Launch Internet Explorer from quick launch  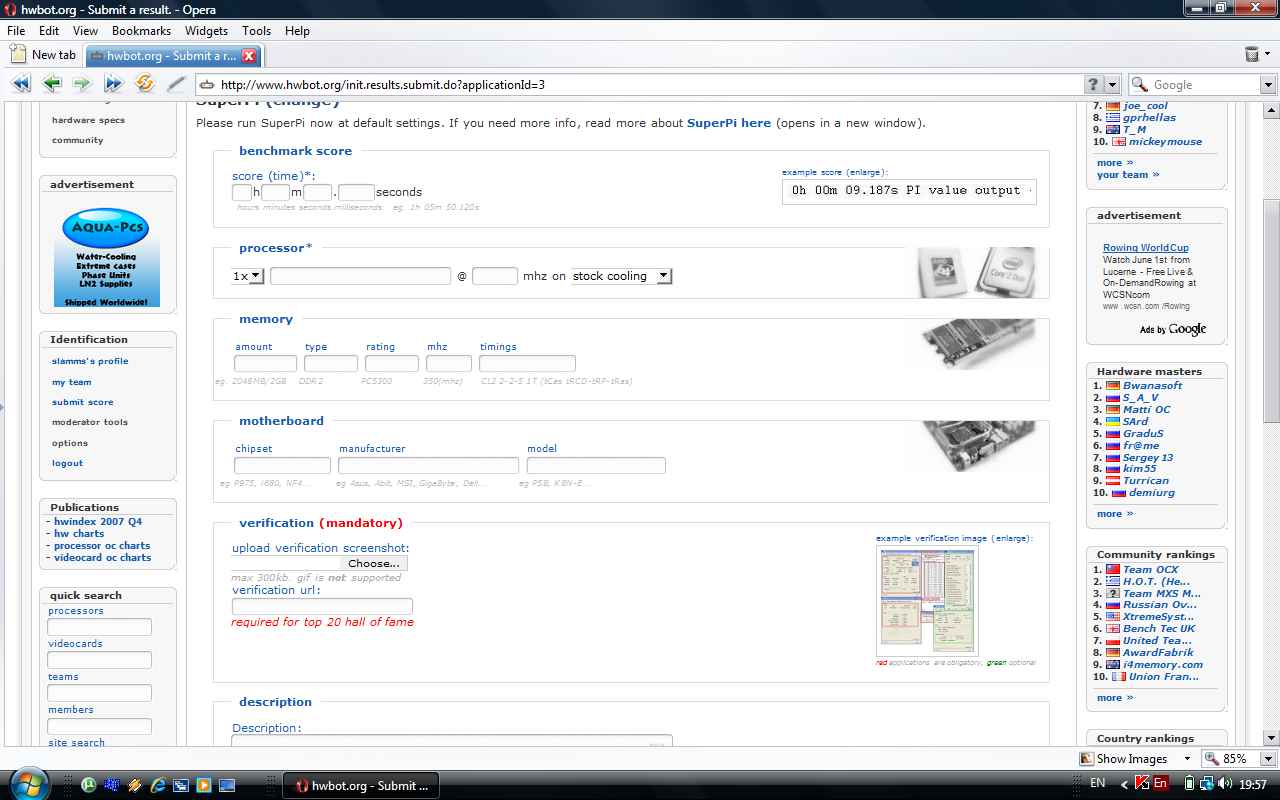[158, 785]
